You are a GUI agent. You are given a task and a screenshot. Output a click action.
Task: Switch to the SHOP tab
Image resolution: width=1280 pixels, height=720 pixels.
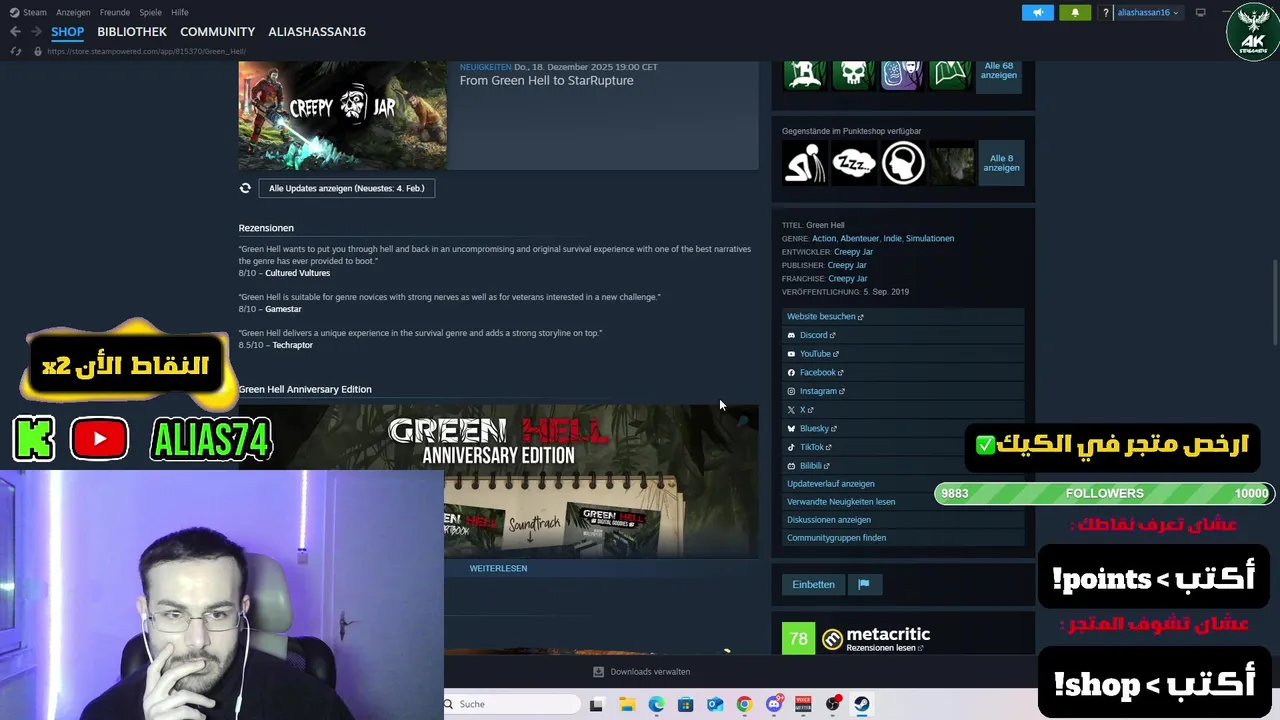67,32
